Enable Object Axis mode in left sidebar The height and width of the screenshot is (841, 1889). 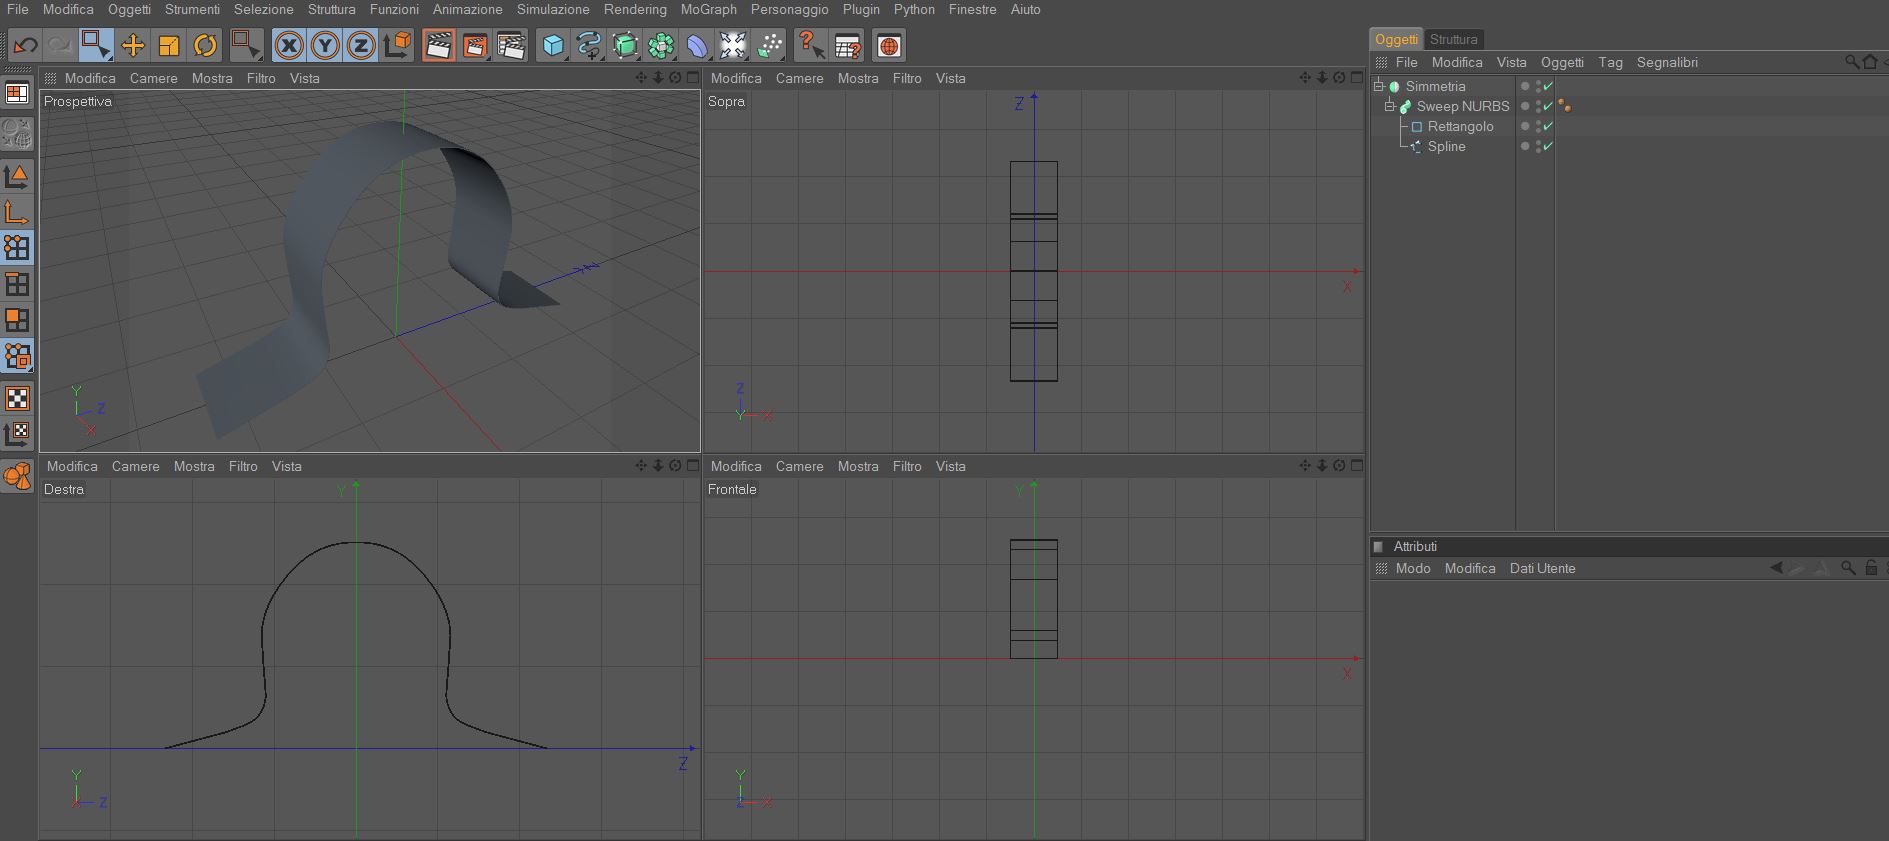[17, 212]
